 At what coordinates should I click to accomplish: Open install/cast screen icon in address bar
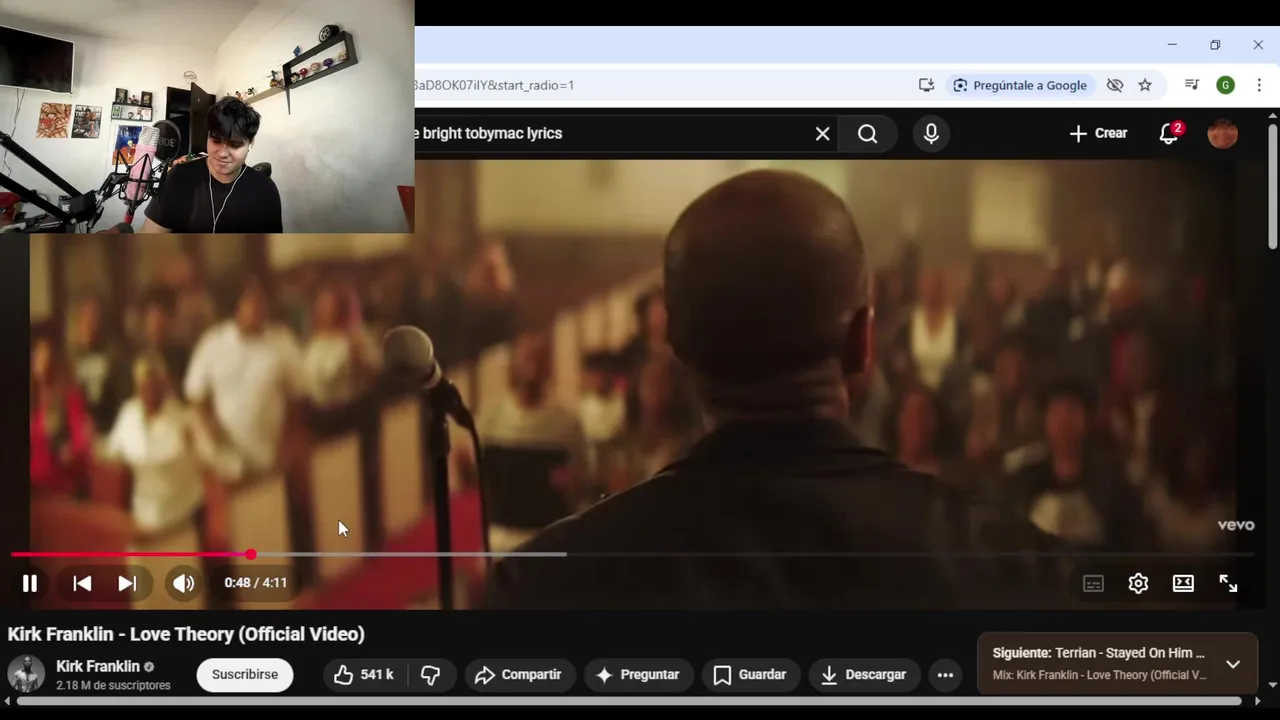click(926, 85)
